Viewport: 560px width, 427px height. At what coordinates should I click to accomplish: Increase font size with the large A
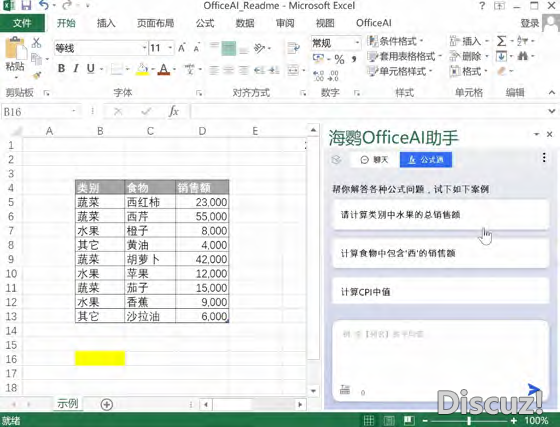coord(182,48)
